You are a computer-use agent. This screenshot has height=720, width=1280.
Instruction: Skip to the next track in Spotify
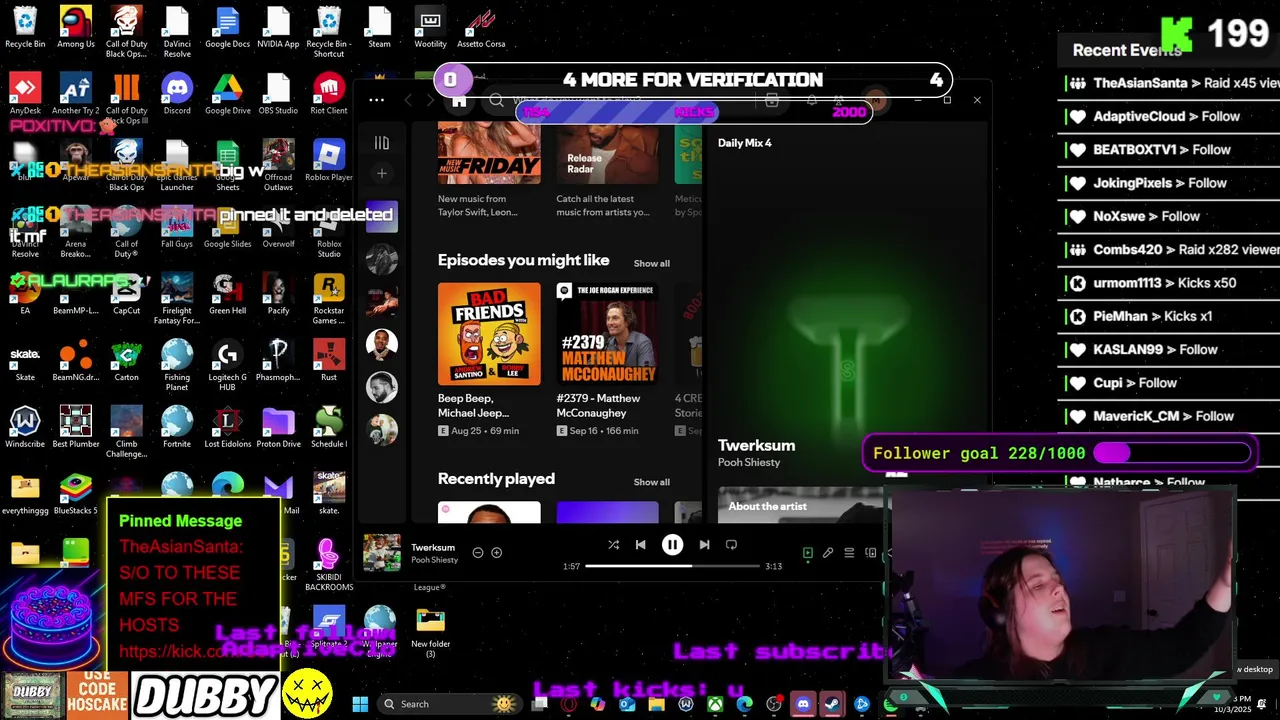tap(704, 545)
